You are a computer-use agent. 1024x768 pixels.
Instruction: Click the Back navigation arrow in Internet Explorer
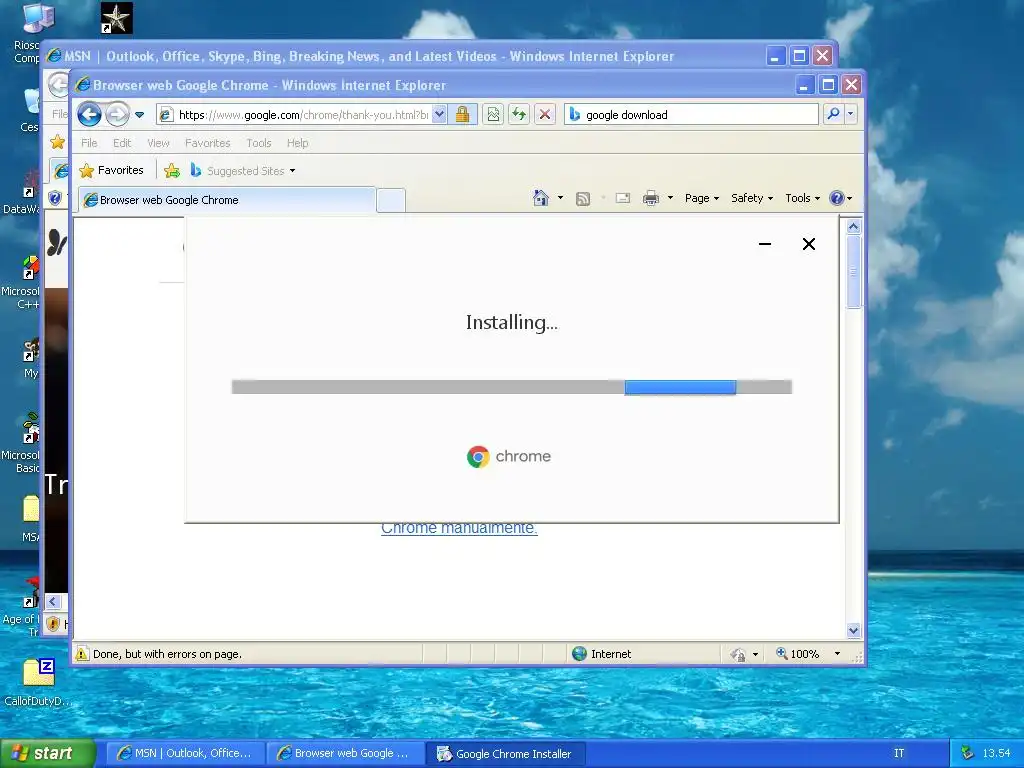[x=89, y=115]
